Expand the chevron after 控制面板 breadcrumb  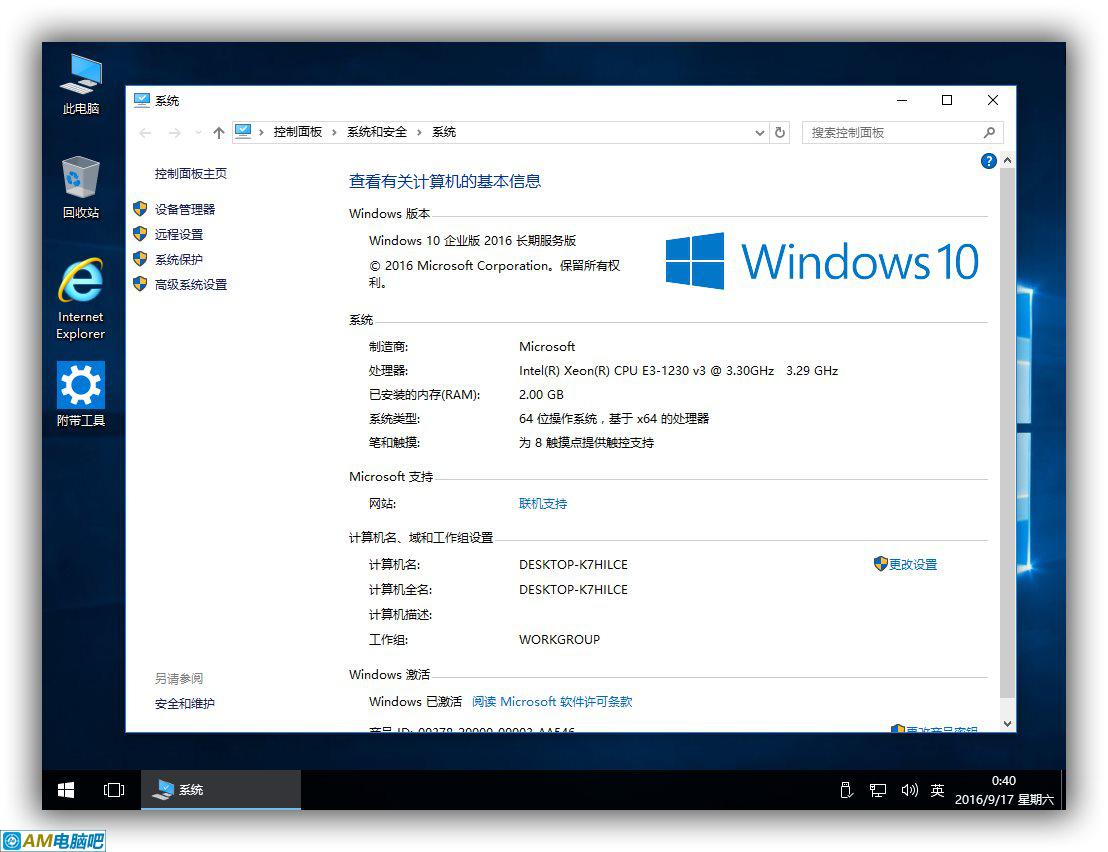[x=334, y=133]
